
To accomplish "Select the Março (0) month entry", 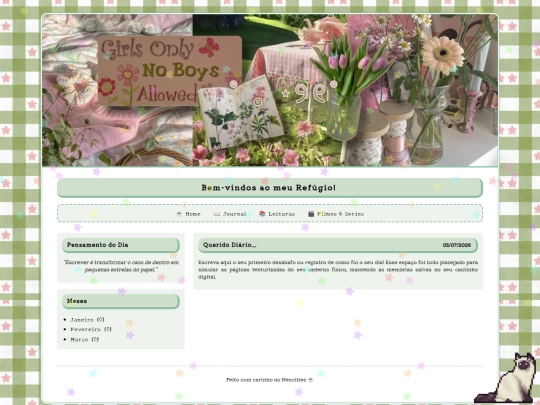I will click(85, 340).
